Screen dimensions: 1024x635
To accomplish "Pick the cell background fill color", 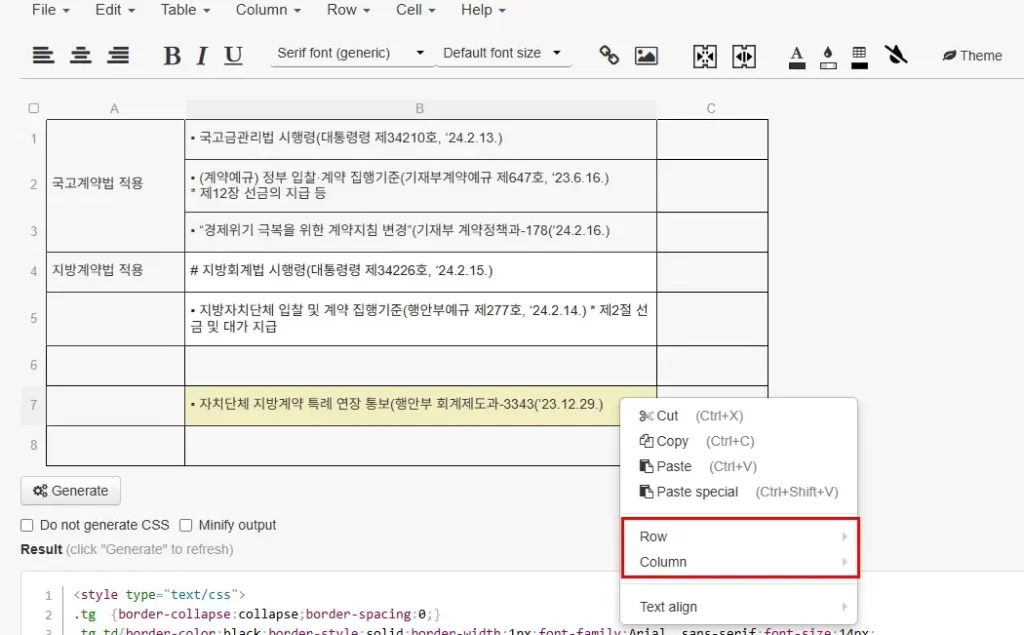I will (827, 55).
